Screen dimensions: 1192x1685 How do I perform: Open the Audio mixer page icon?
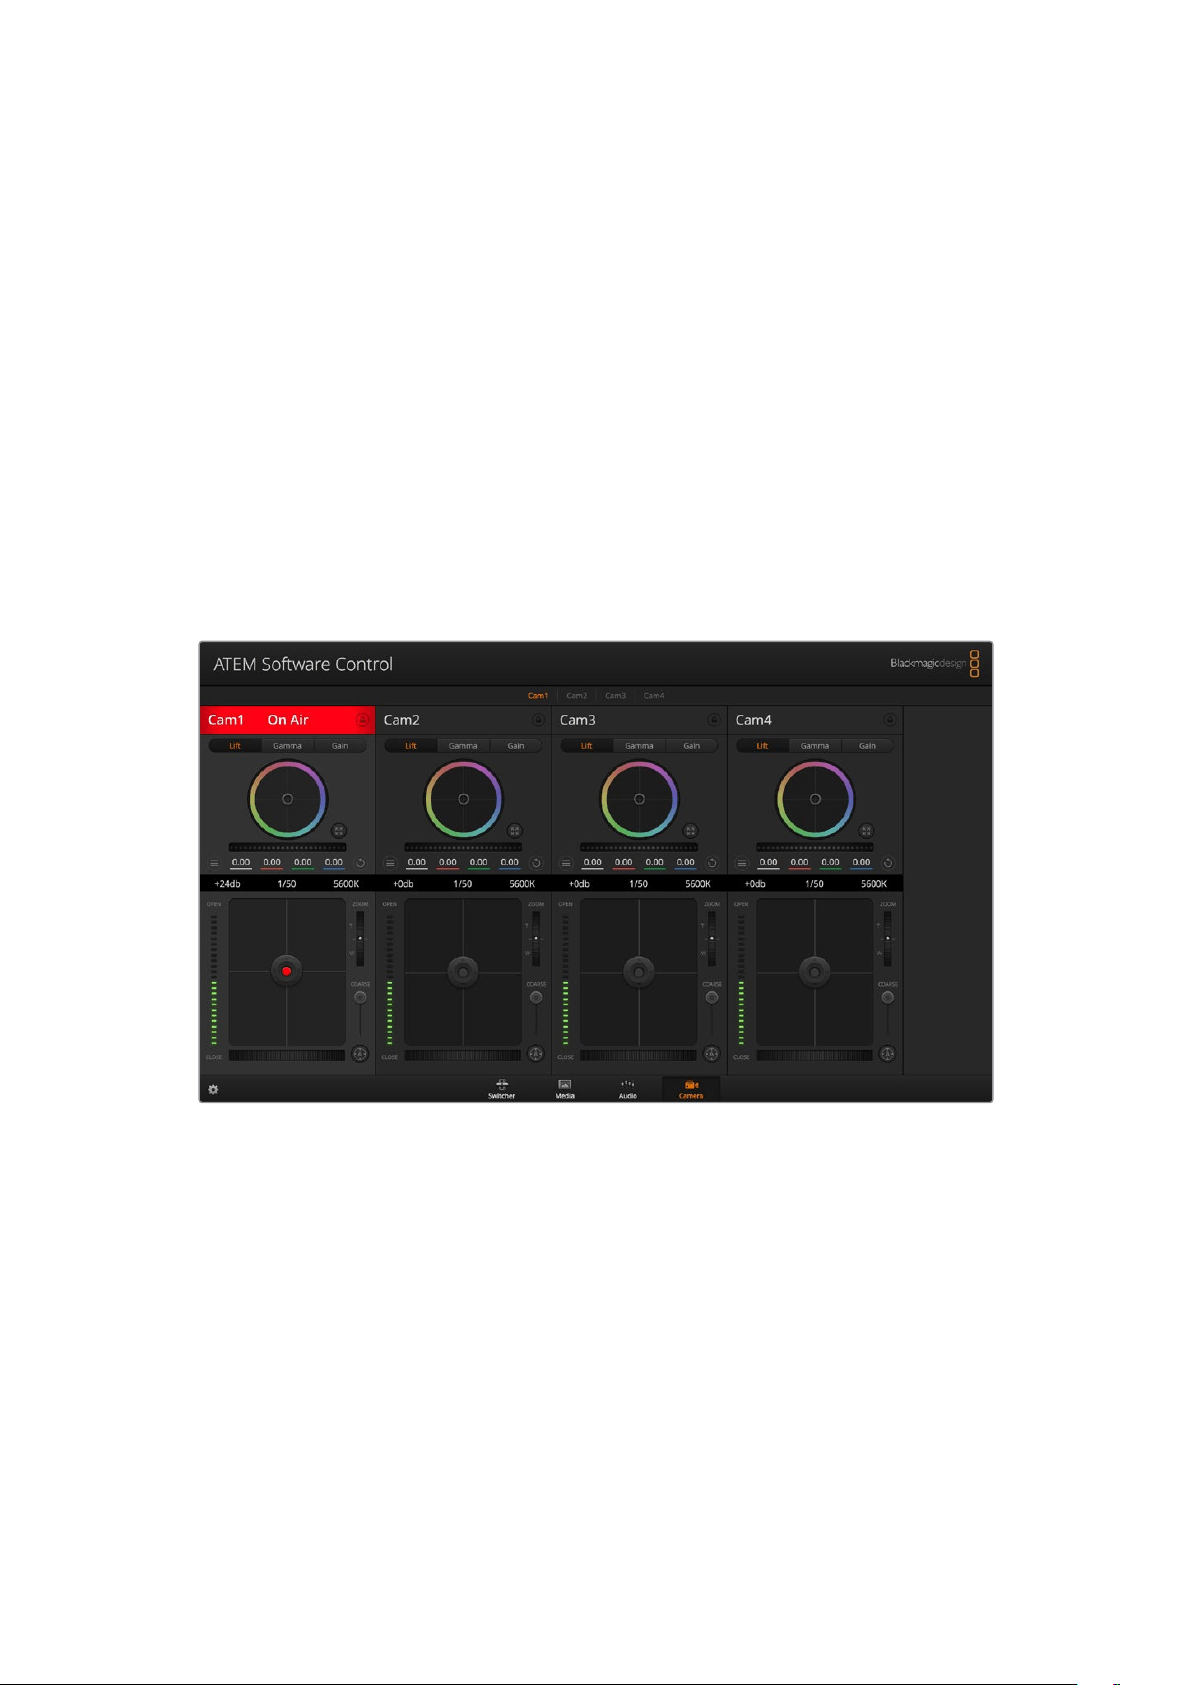click(x=628, y=1089)
